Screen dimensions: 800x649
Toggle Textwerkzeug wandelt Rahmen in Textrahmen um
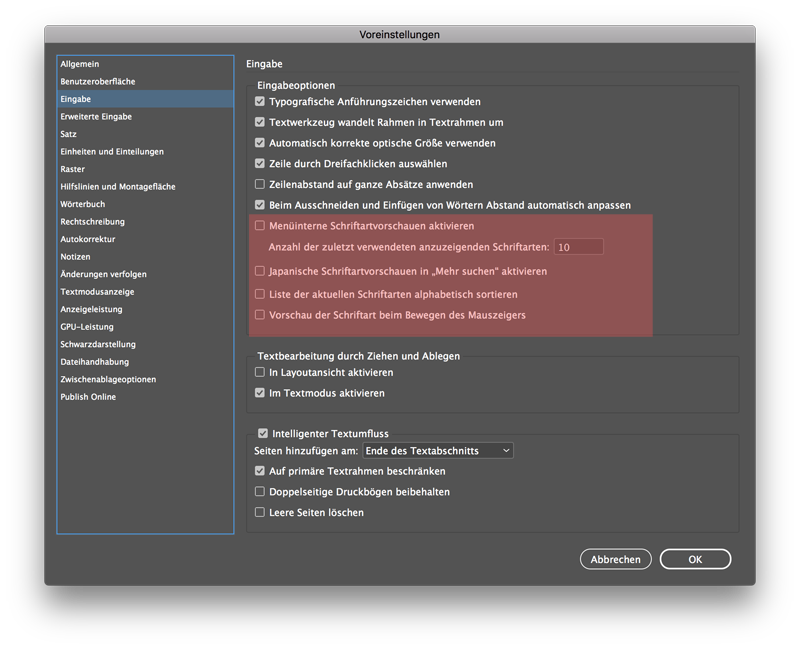[260, 122]
